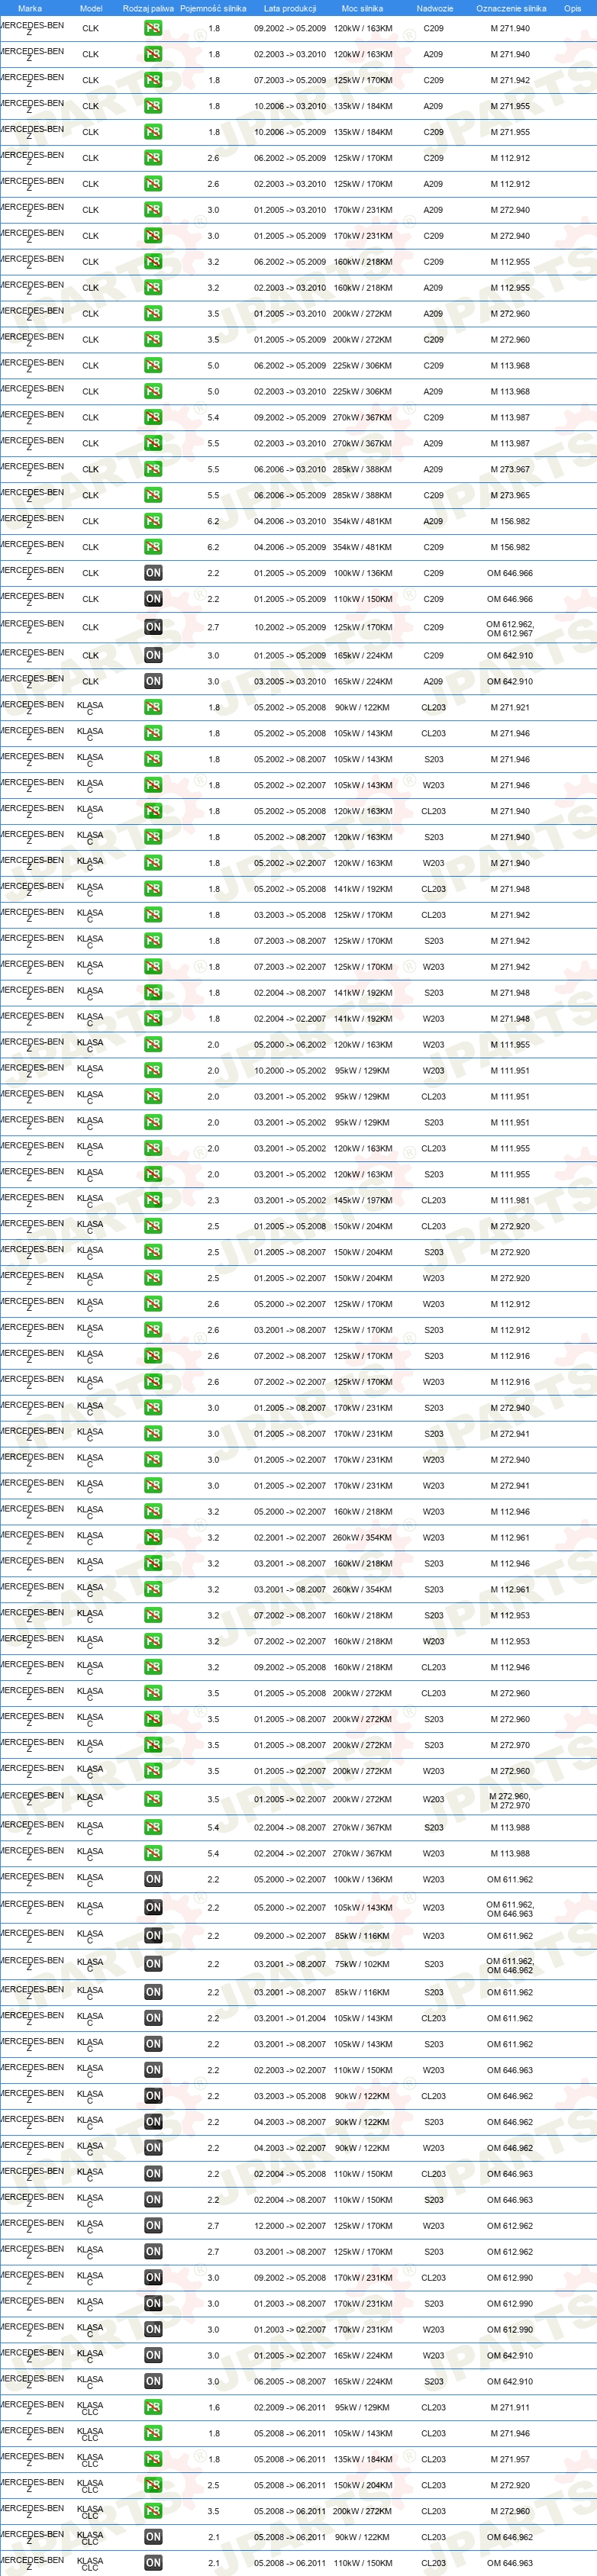
Task: Click petrol icon in 05.2000 -> 06.2002 row
Action: pyautogui.click(x=153, y=1044)
